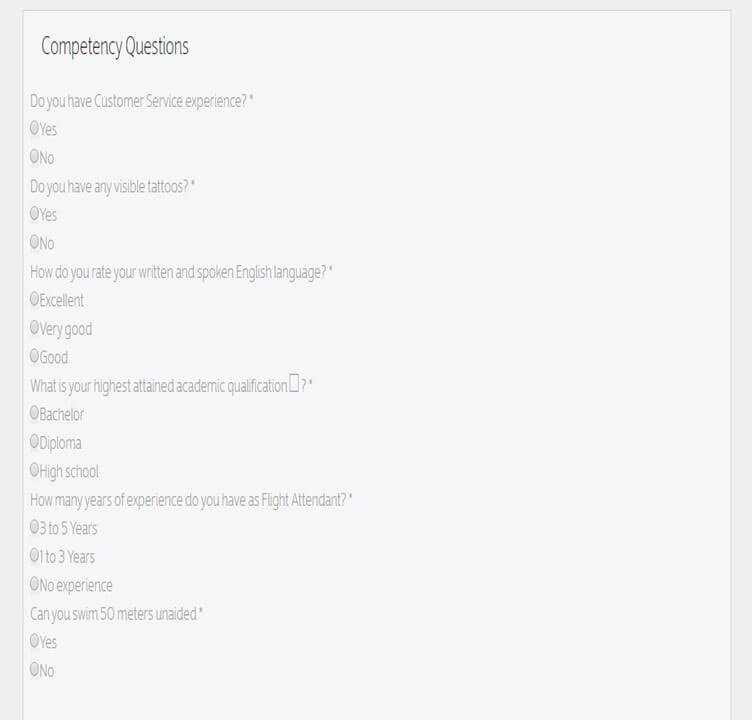
Task: Select No for swimming 50 meters unaided
Action: (x=35, y=669)
